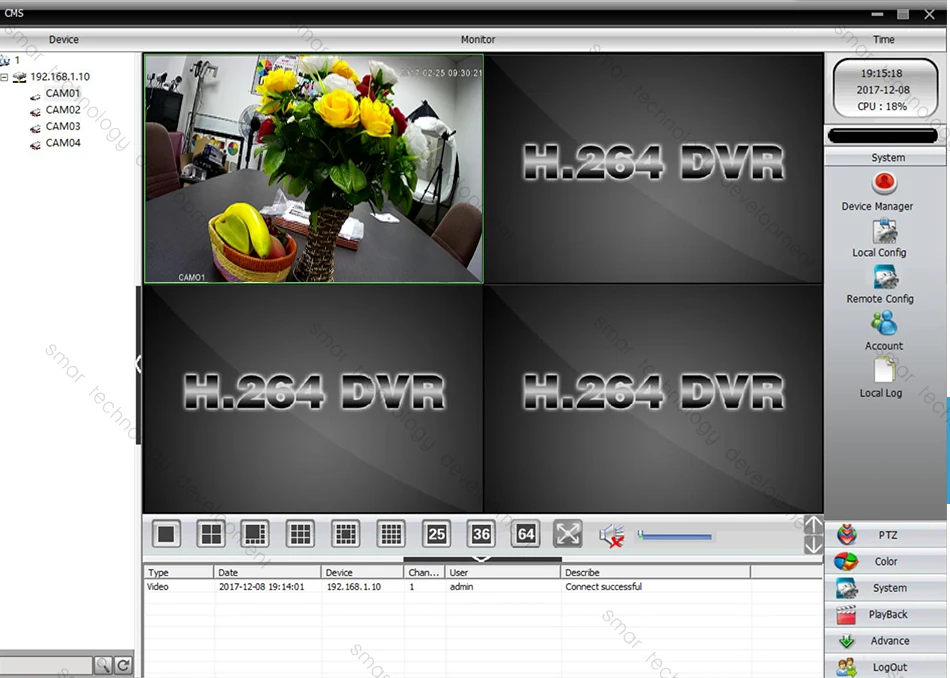Open the System panel tab at bottom
Screen dimensions: 950x678
[x=886, y=588]
